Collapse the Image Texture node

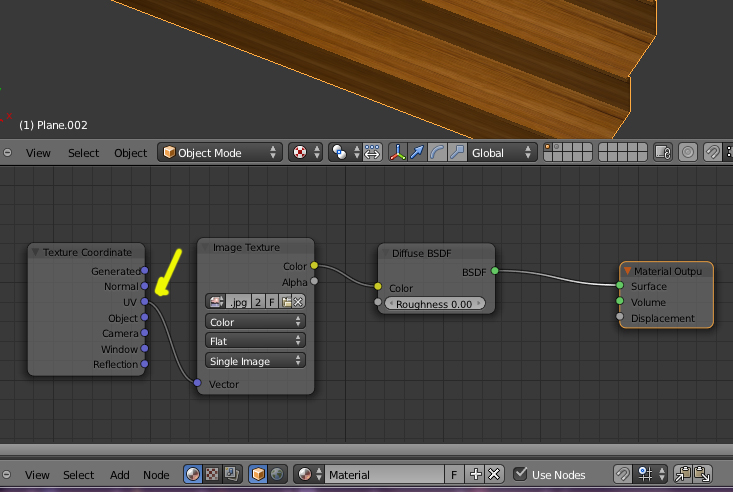tap(205, 247)
